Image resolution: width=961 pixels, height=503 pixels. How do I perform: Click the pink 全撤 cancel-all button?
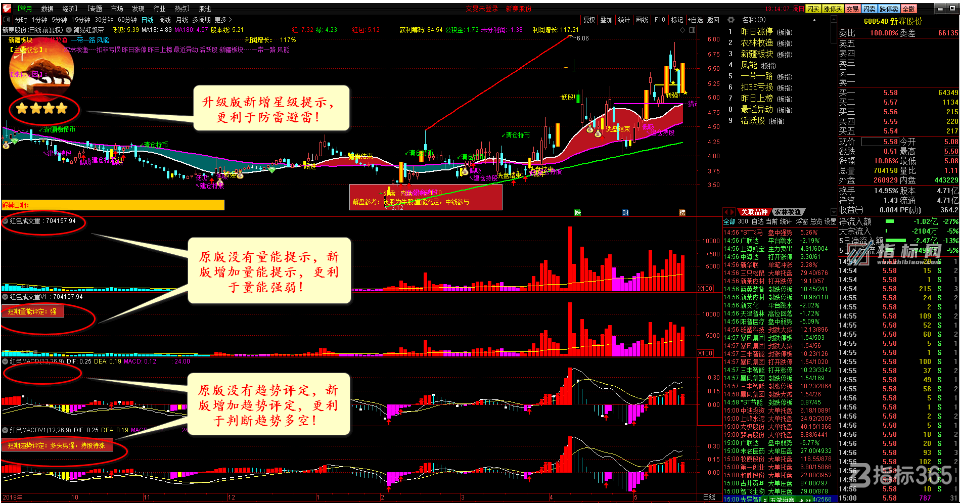click(908, 9)
